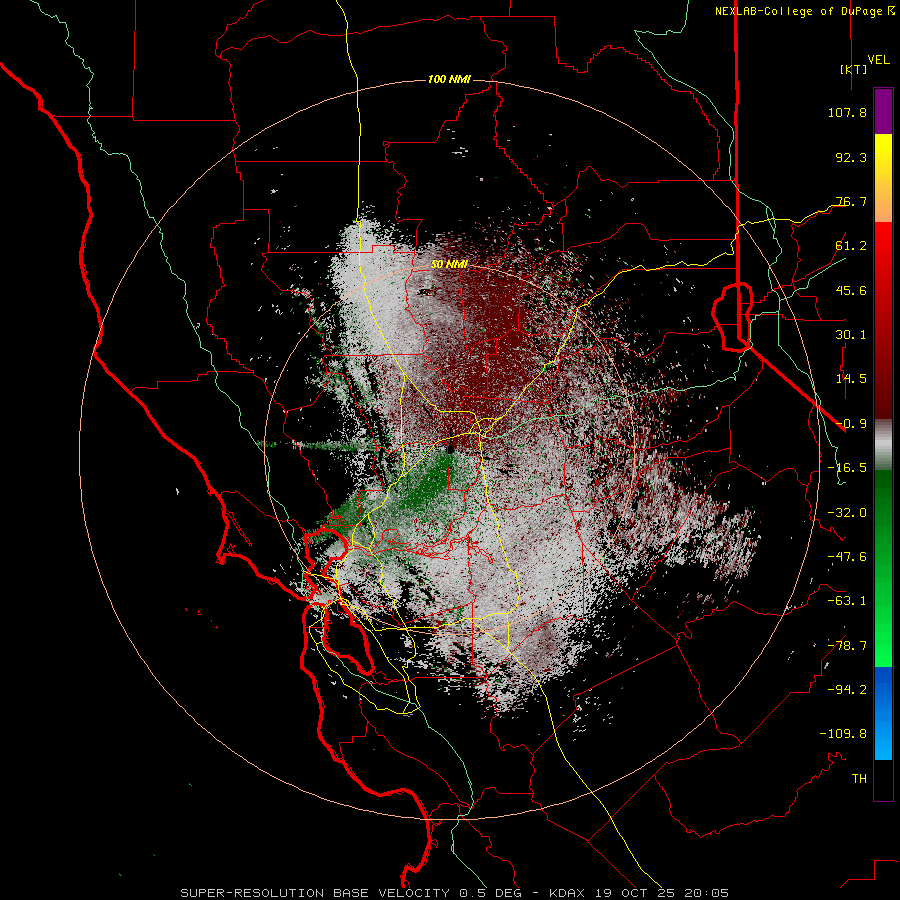Click the 45.6 scale value
The width and height of the screenshot is (900, 900).
[851, 290]
